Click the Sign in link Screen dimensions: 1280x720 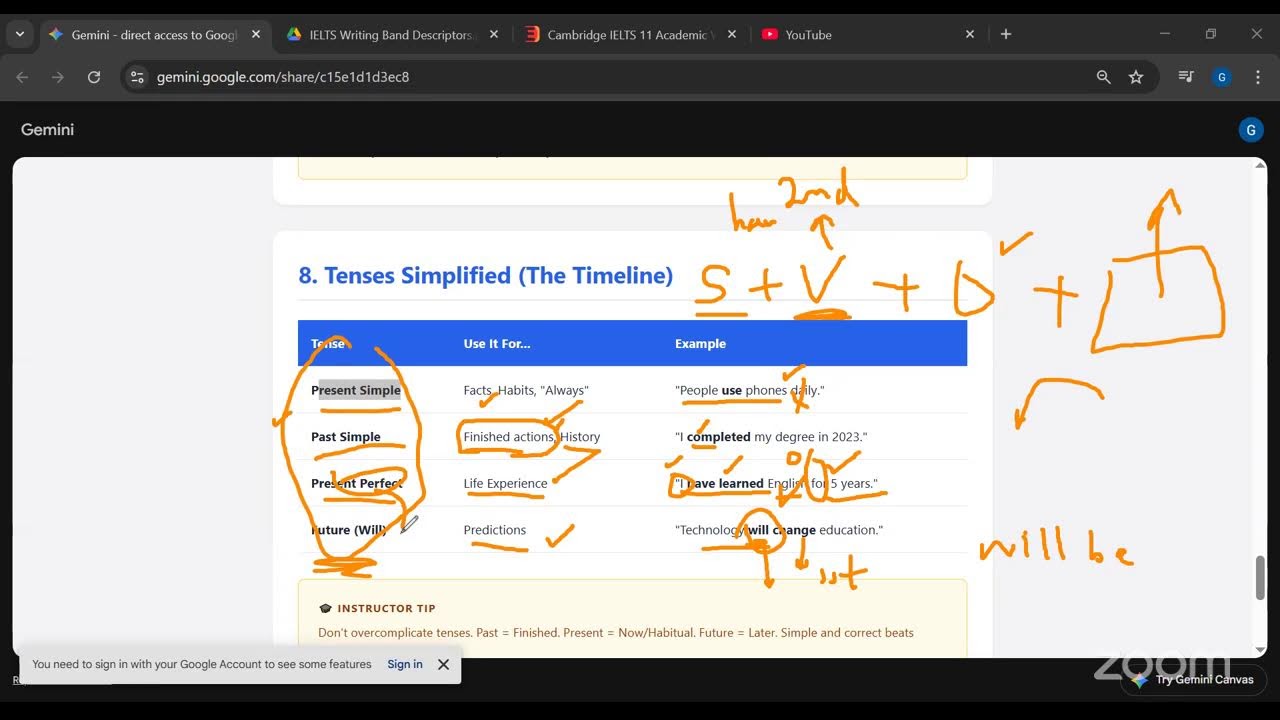pos(405,664)
